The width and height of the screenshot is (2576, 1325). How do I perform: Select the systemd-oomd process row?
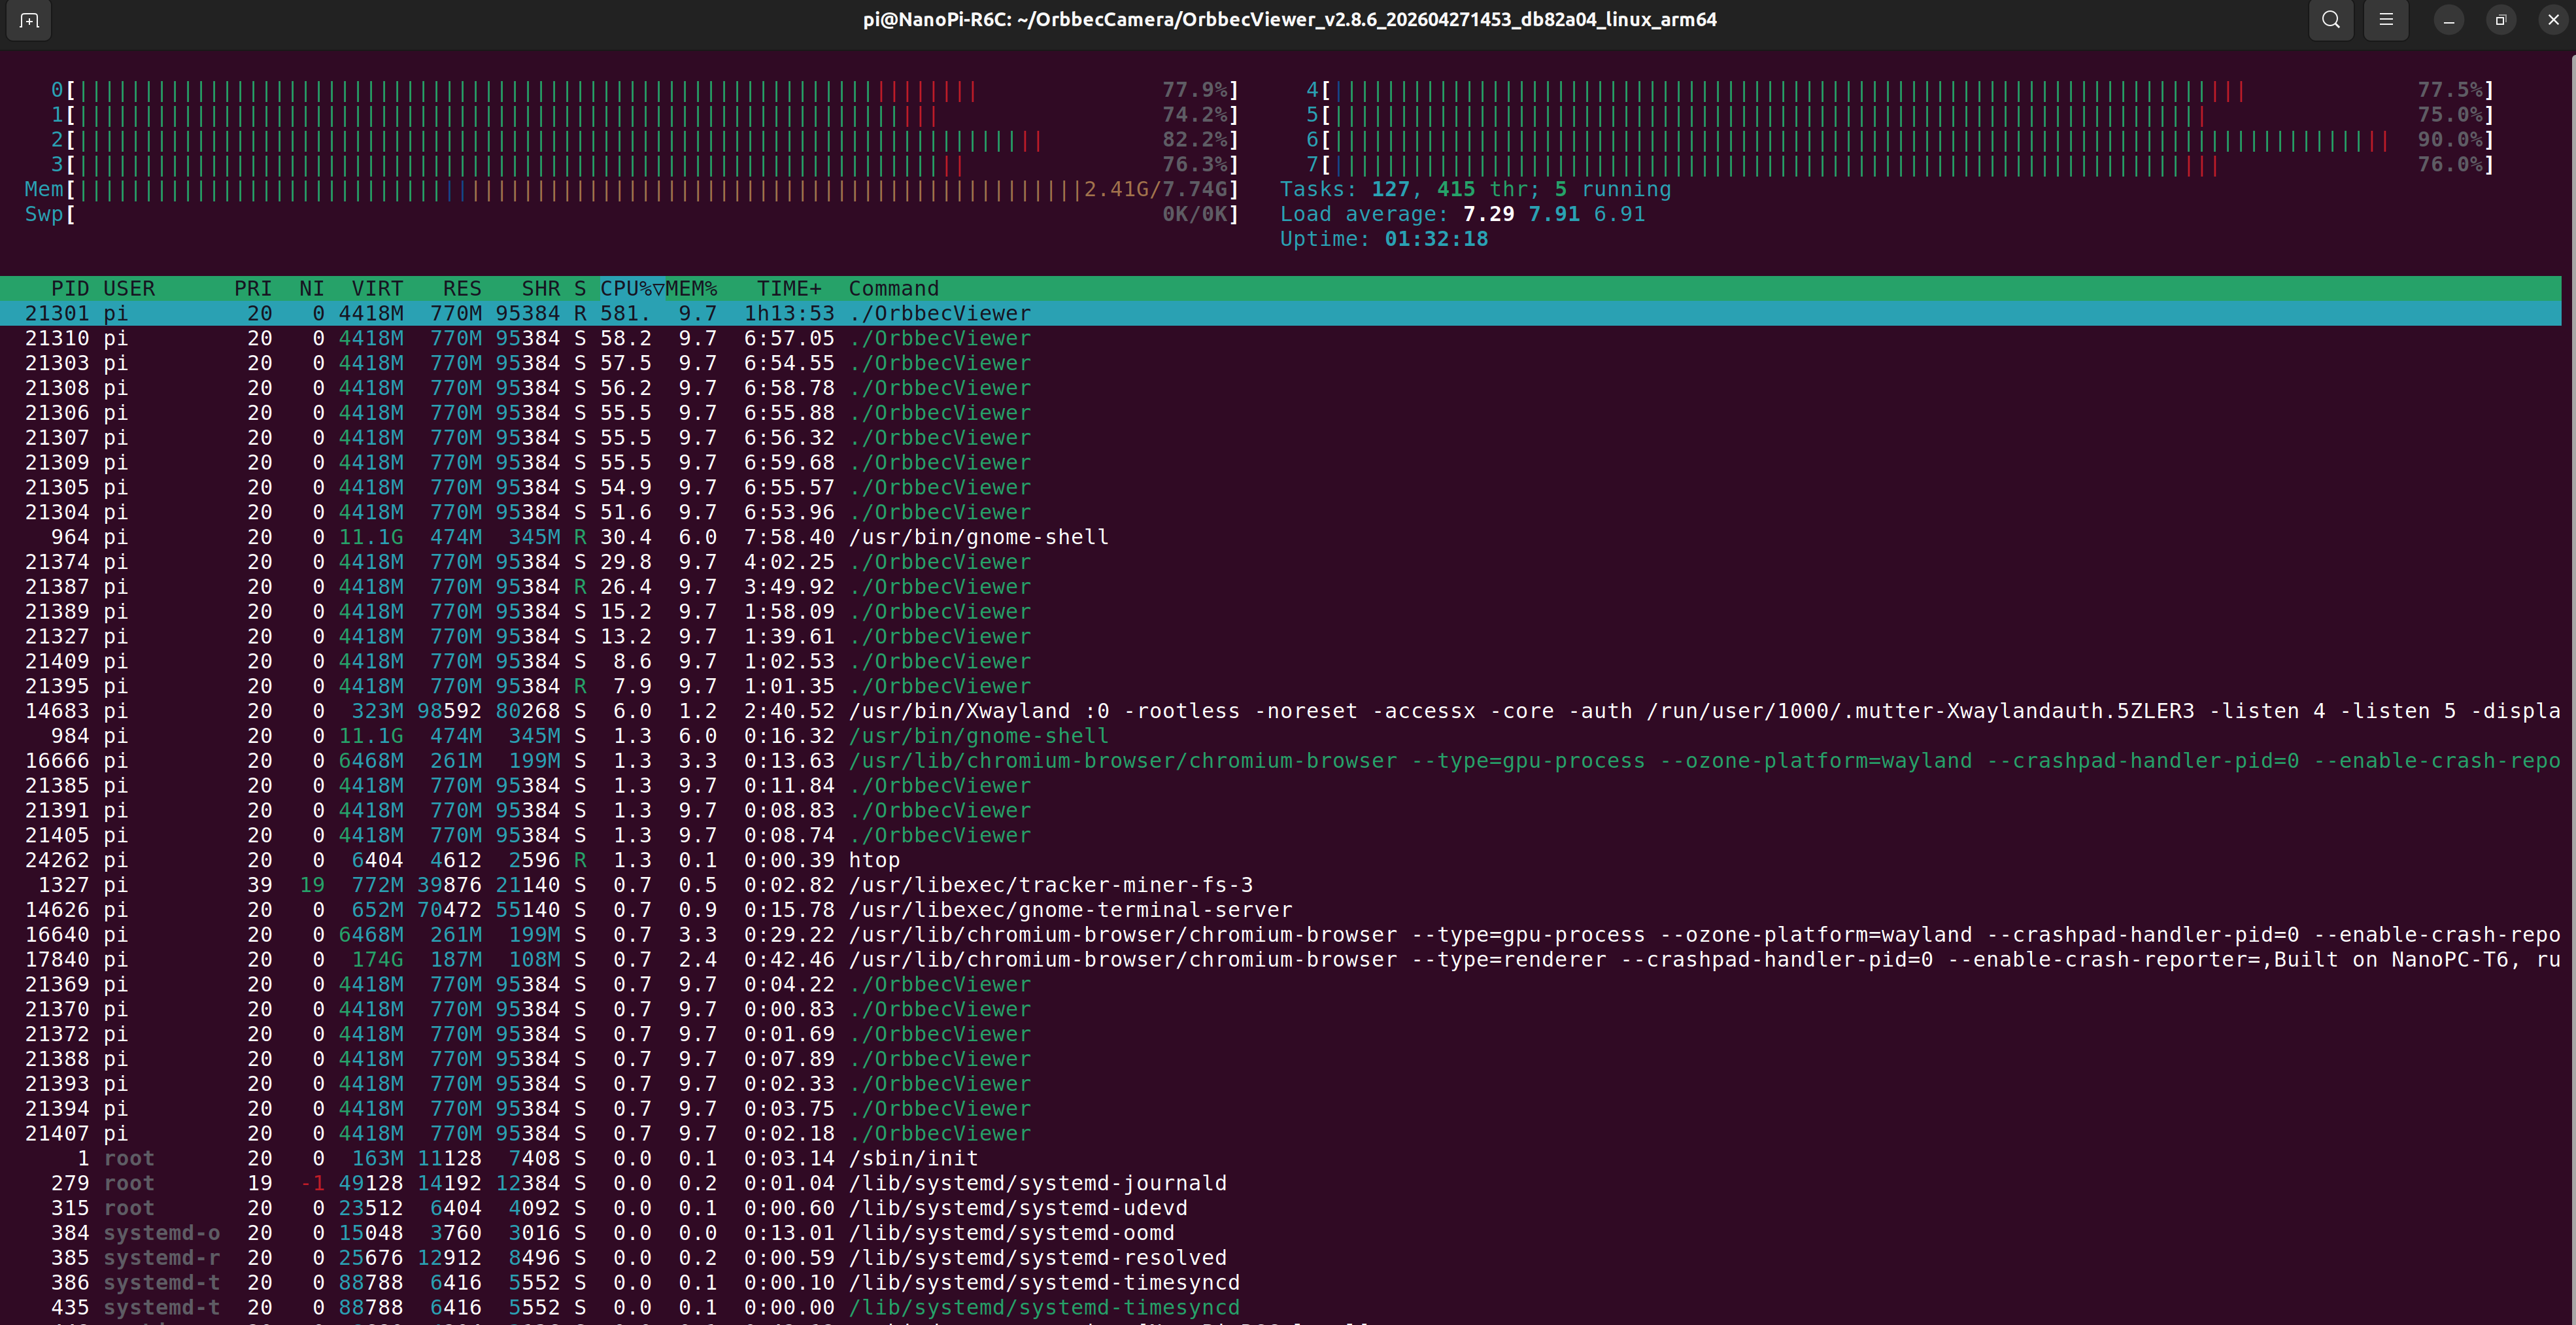[x=1281, y=1233]
